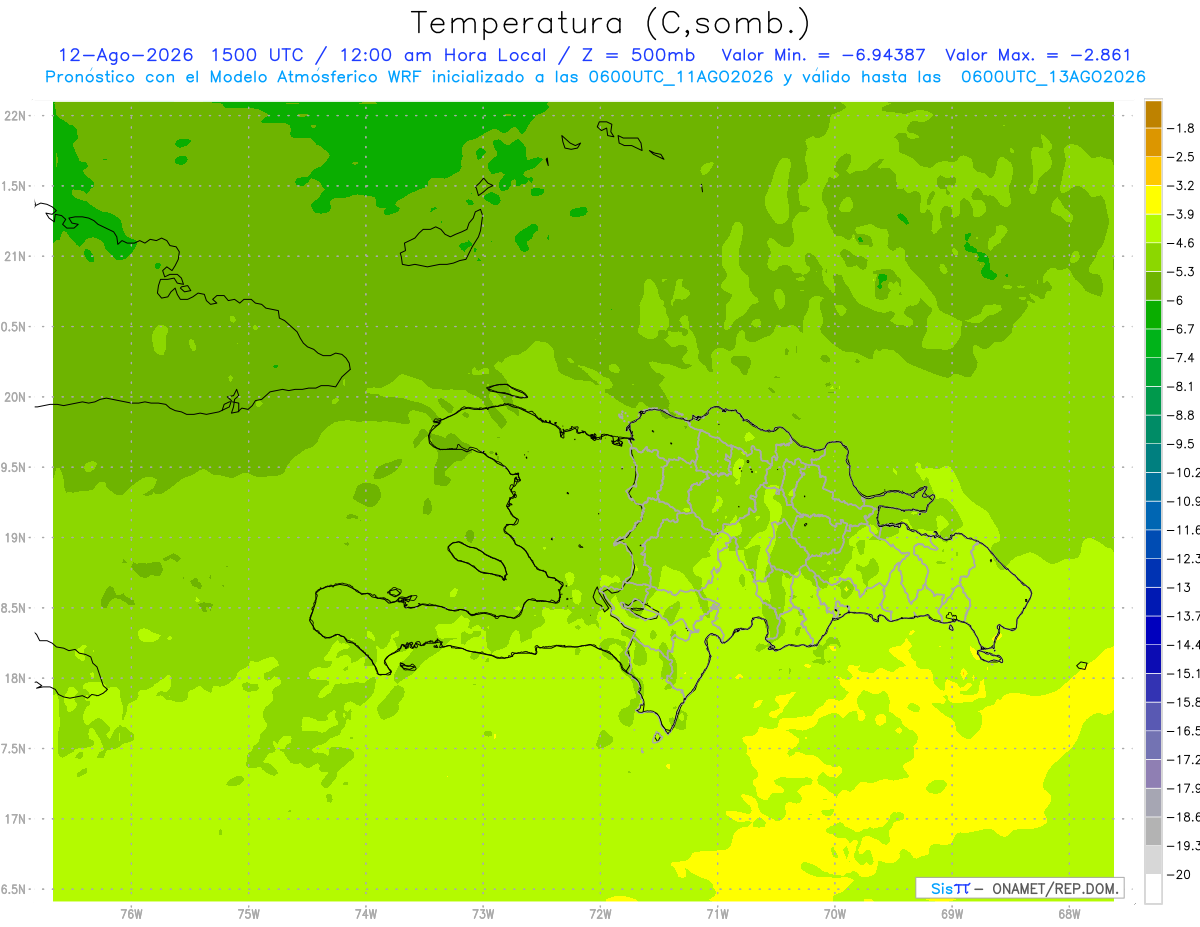Click the legend swatch between -3.9 and -4.6

click(x=1153, y=229)
